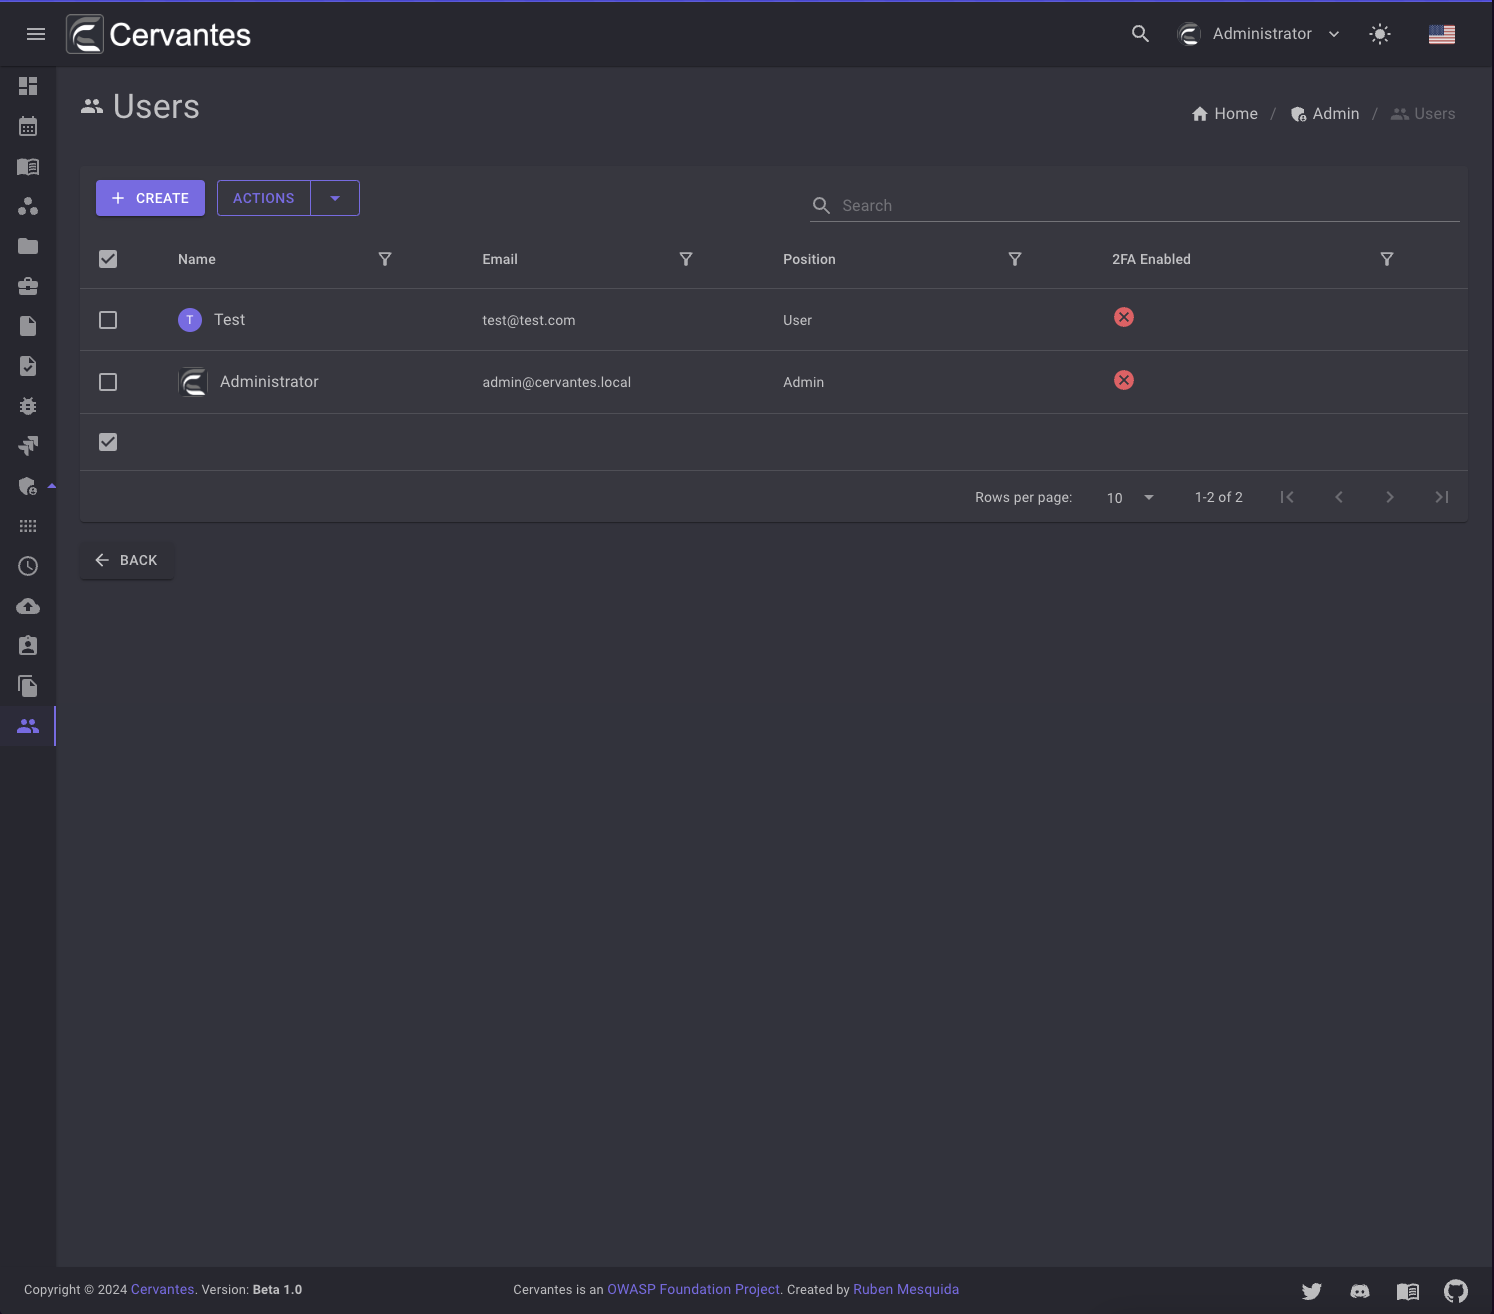Open the Logs clock icon in sidebar
Image resolution: width=1494 pixels, height=1314 pixels.
28,566
